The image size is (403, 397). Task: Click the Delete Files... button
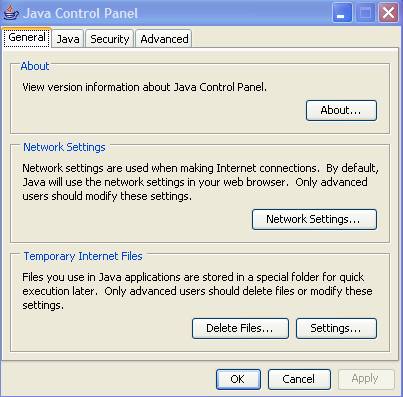click(240, 328)
